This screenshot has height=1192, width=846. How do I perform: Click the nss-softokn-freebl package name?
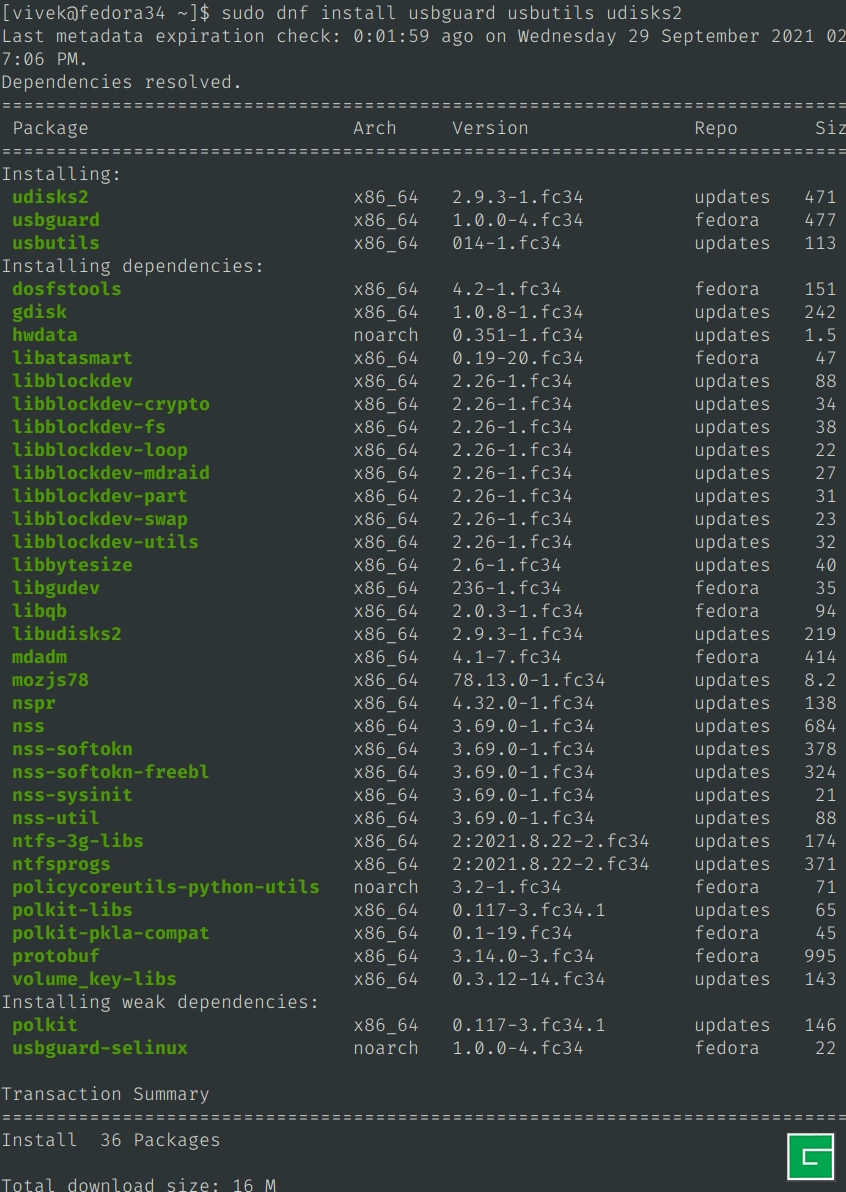(x=111, y=772)
